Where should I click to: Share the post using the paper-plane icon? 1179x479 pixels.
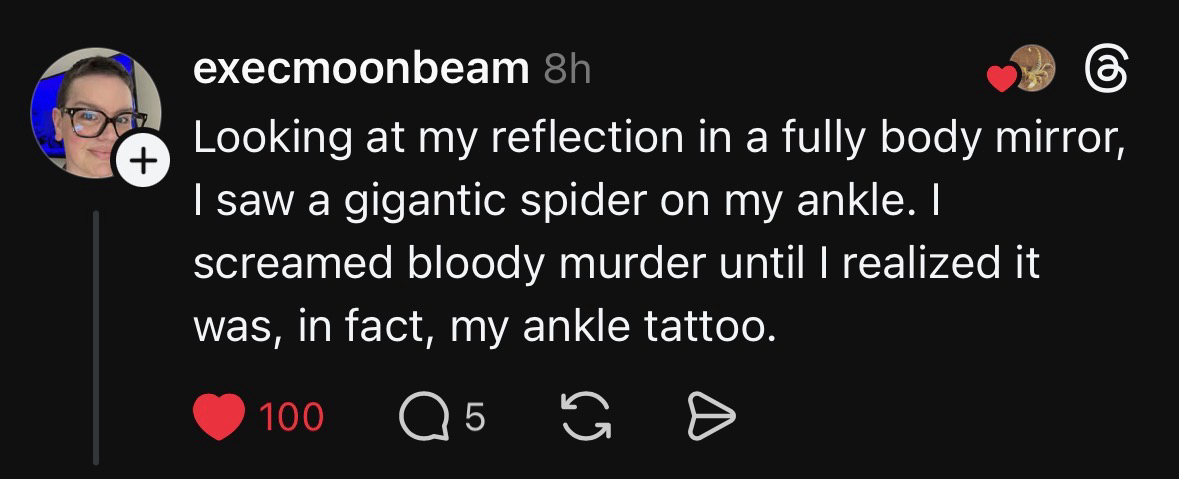(709, 416)
